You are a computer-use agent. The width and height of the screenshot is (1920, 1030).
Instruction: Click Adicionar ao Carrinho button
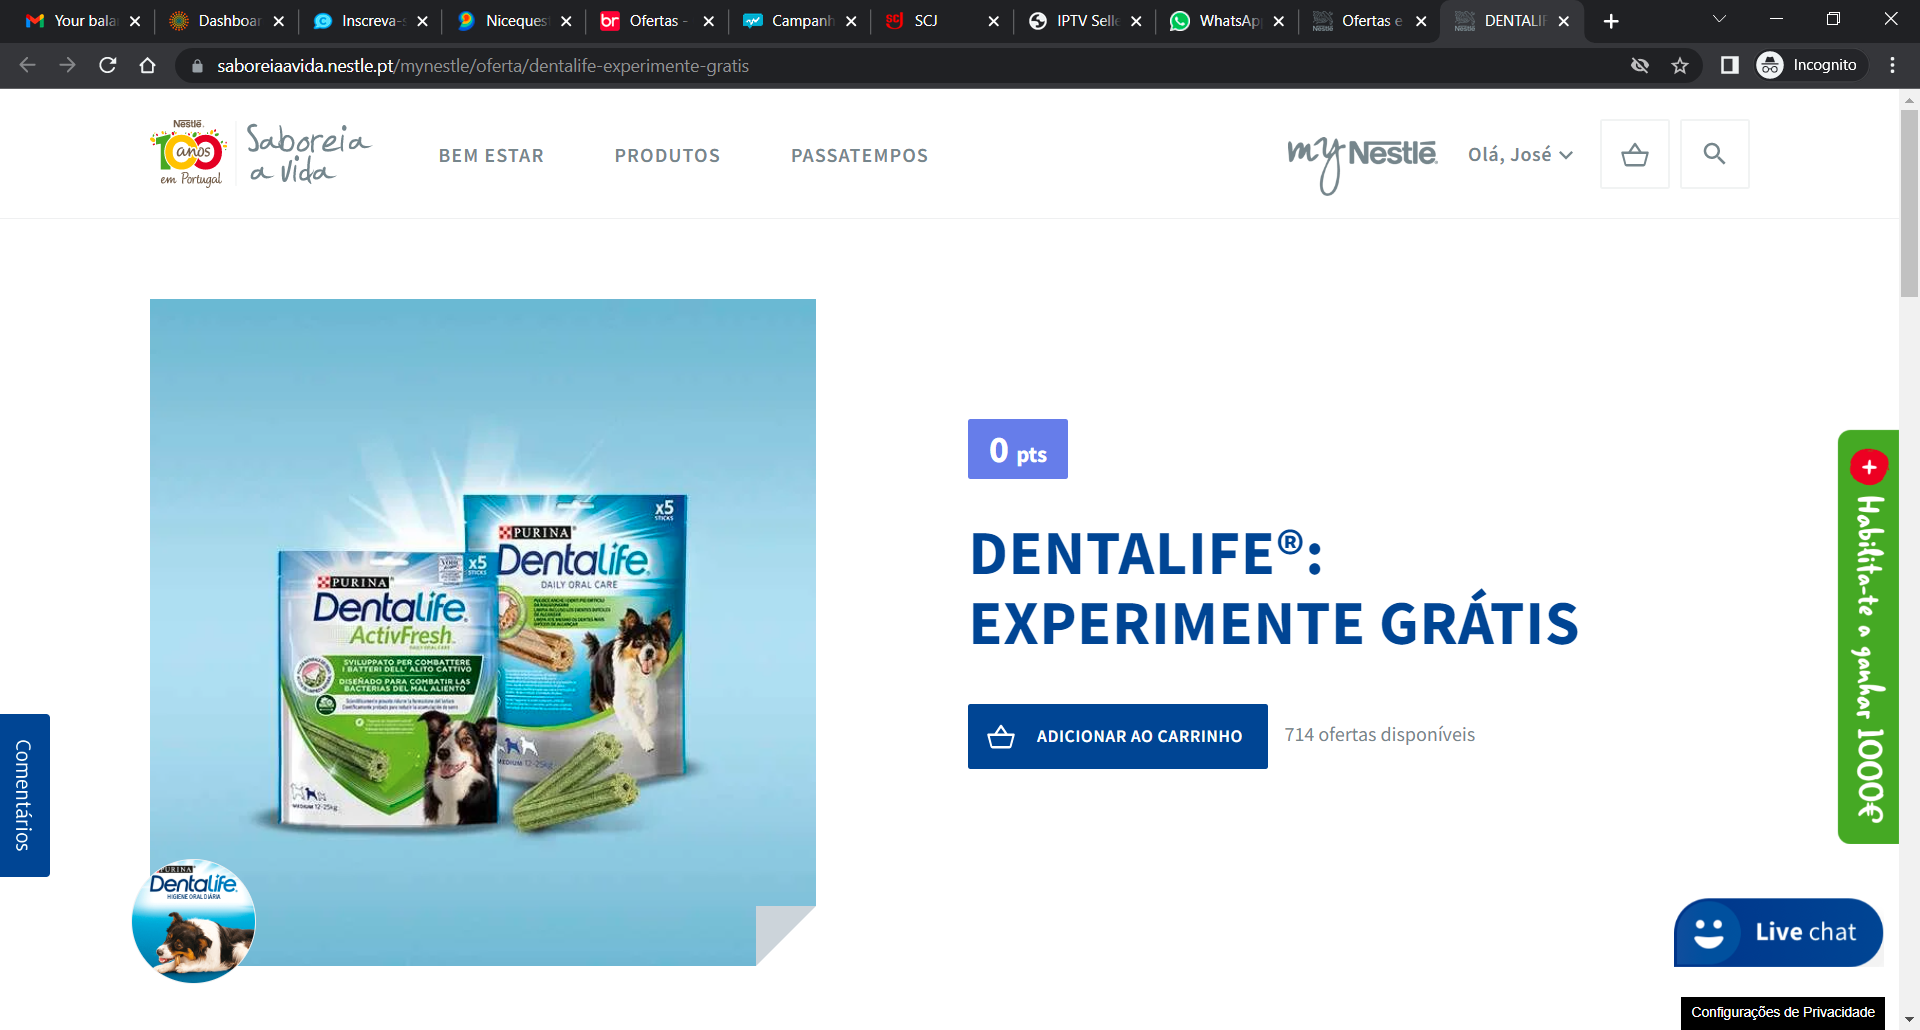point(1117,736)
